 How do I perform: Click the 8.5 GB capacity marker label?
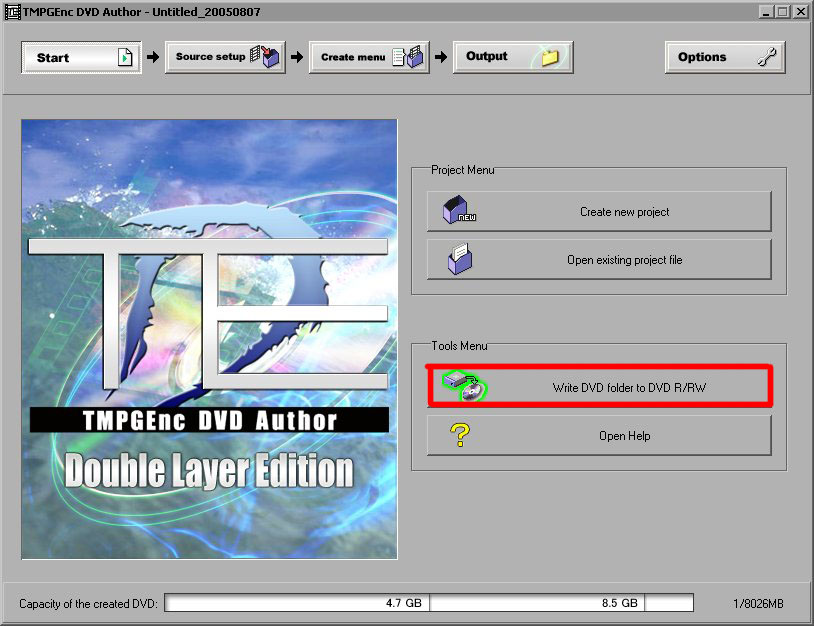(619, 603)
